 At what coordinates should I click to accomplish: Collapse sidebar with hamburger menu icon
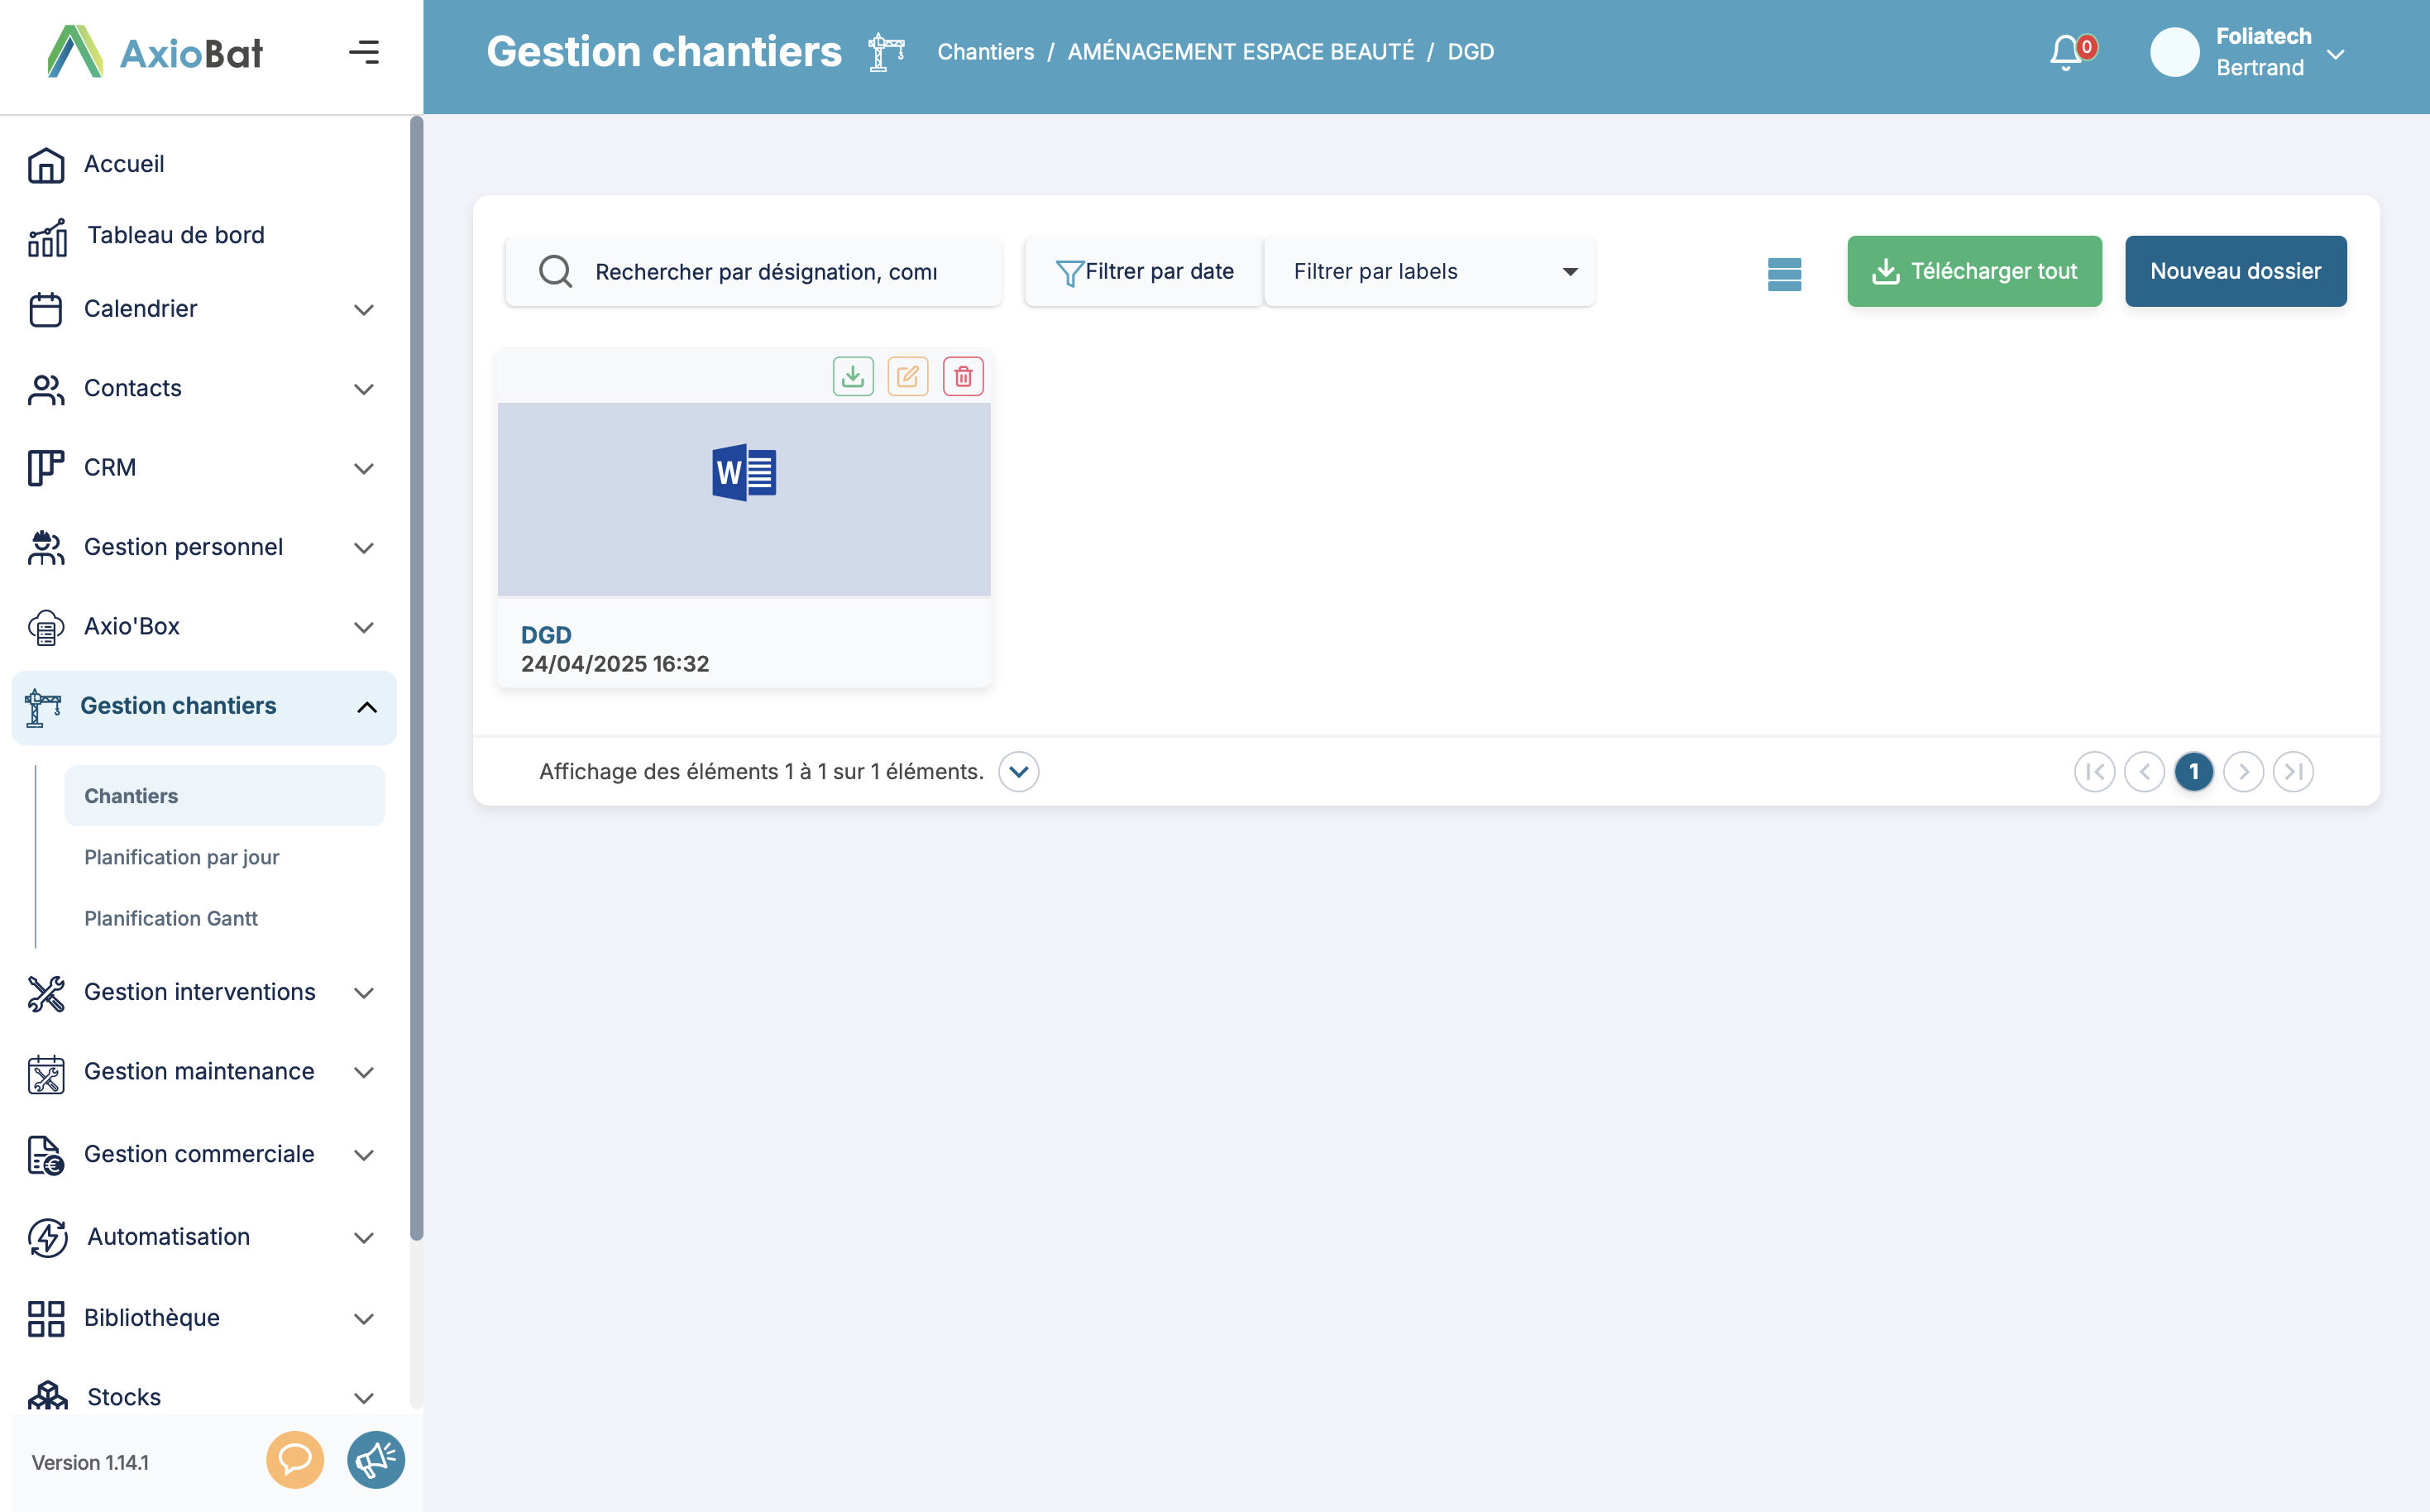coord(364,52)
